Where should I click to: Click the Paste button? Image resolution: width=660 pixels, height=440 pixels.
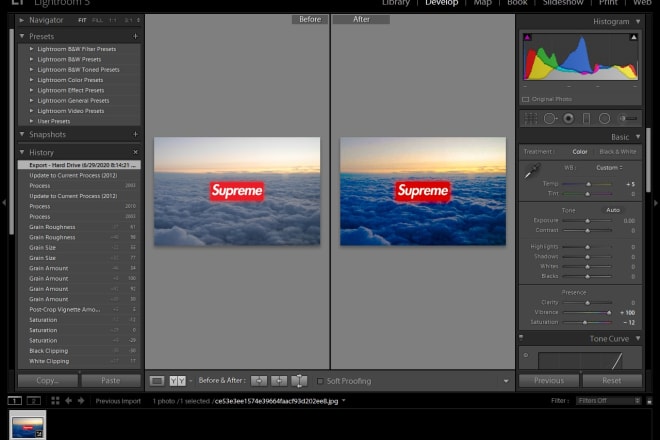(x=111, y=381)
